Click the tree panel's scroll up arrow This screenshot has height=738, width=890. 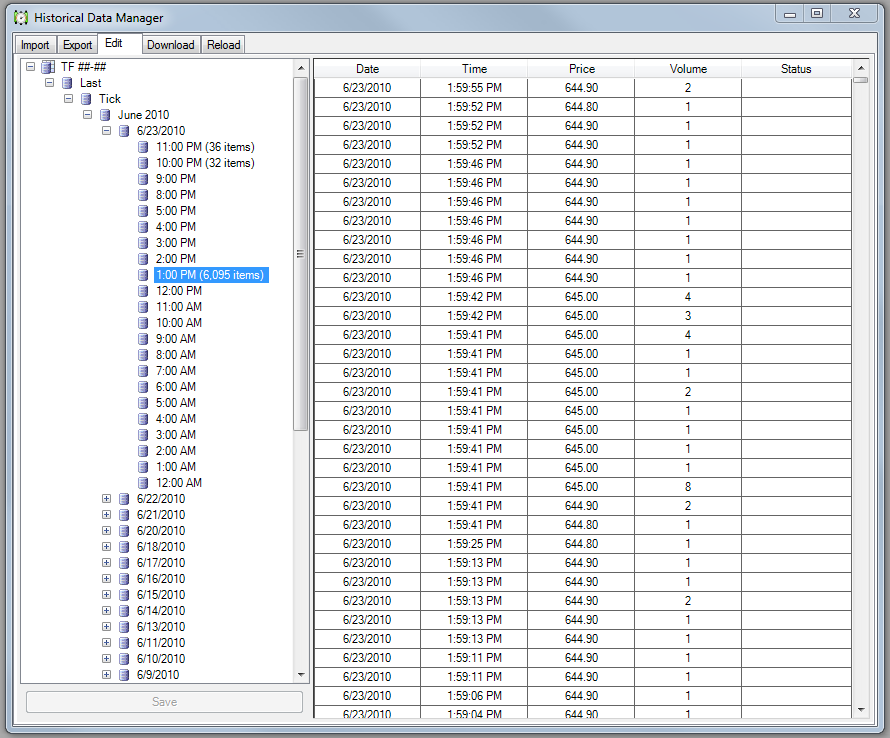click(301, 68)
